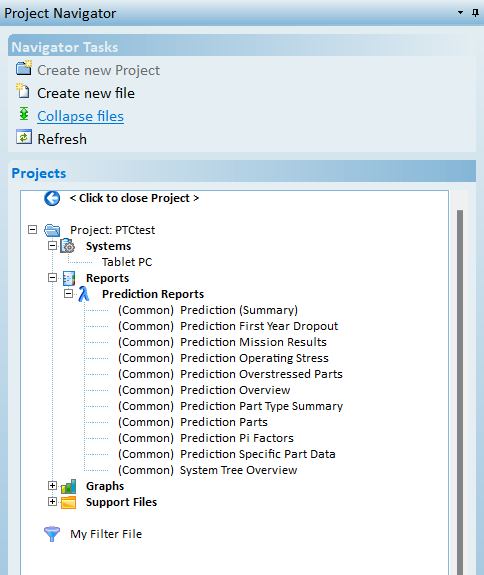The height and width of the screenshot is (575, 484).
Task: Select the Support Files label
Action: [121, 502]
